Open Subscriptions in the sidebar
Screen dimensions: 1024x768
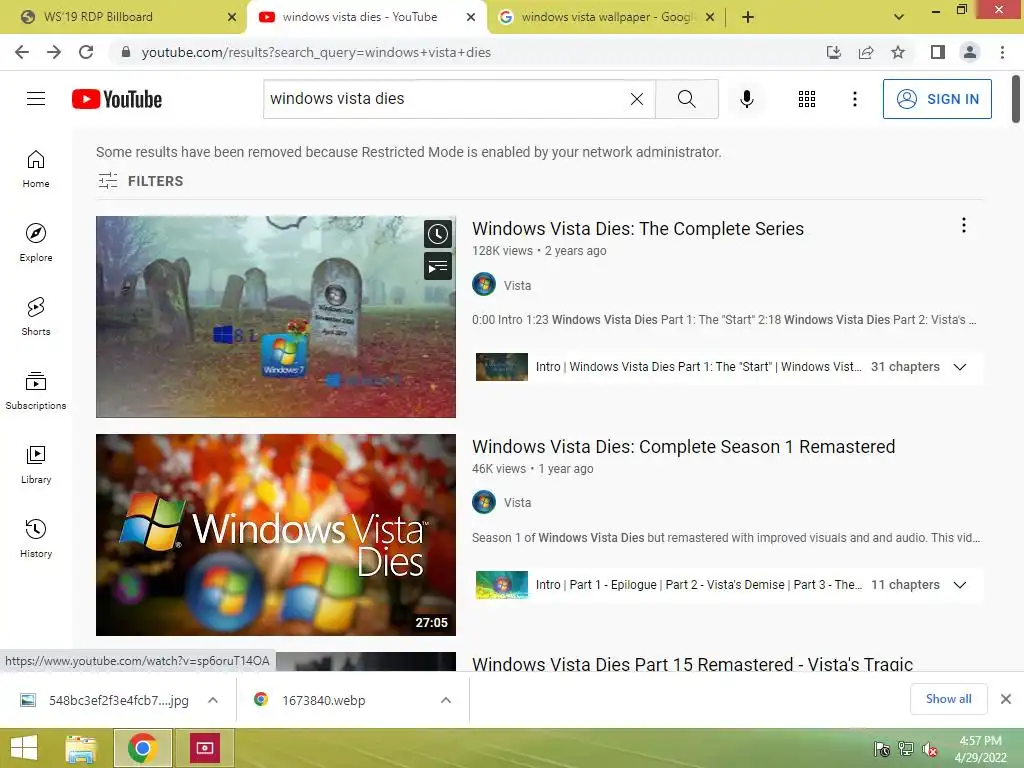coord(36,390)
